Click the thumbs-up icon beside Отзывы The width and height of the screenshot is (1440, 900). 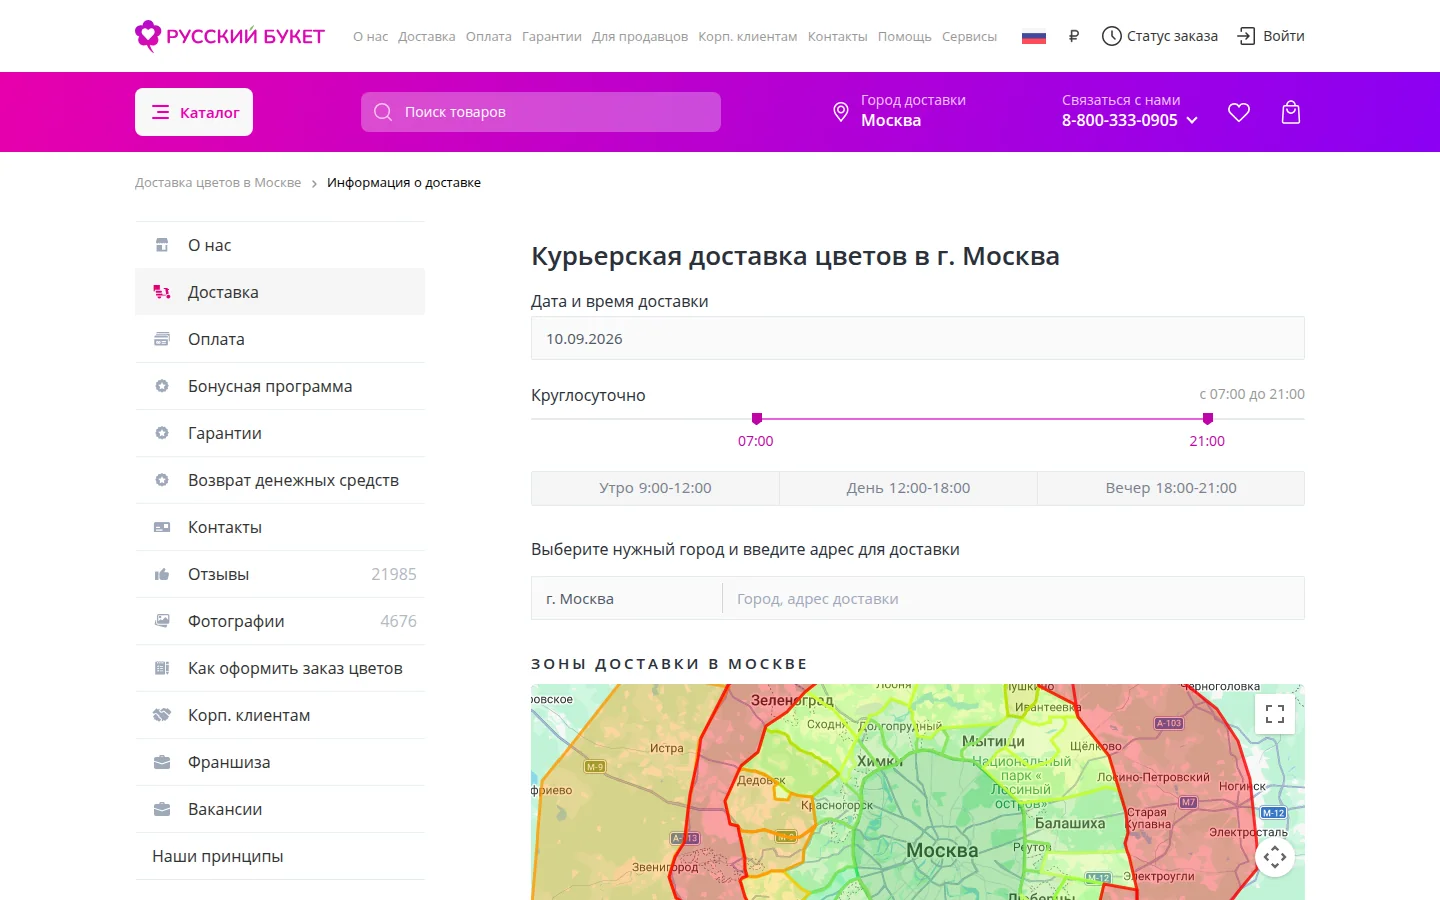(x=162, y=574)
